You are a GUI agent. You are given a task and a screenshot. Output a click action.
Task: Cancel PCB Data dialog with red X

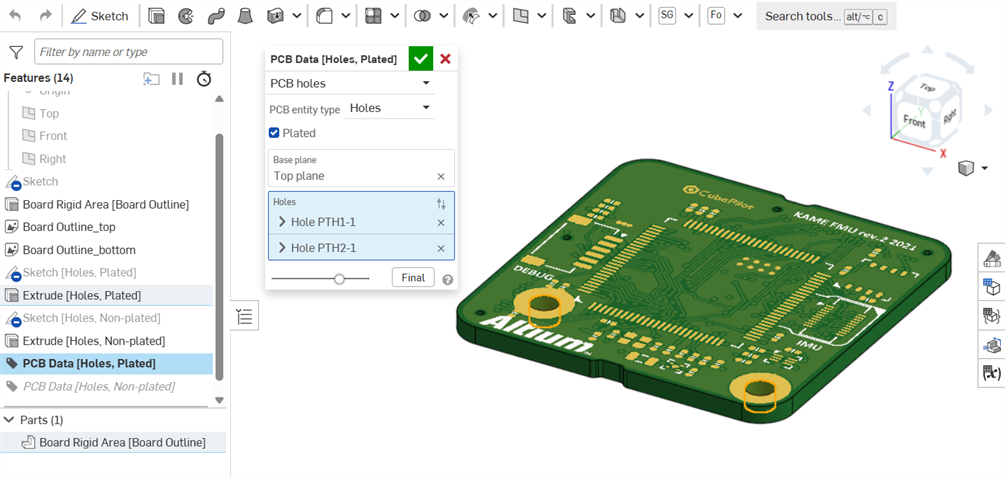tap(445, 59)
